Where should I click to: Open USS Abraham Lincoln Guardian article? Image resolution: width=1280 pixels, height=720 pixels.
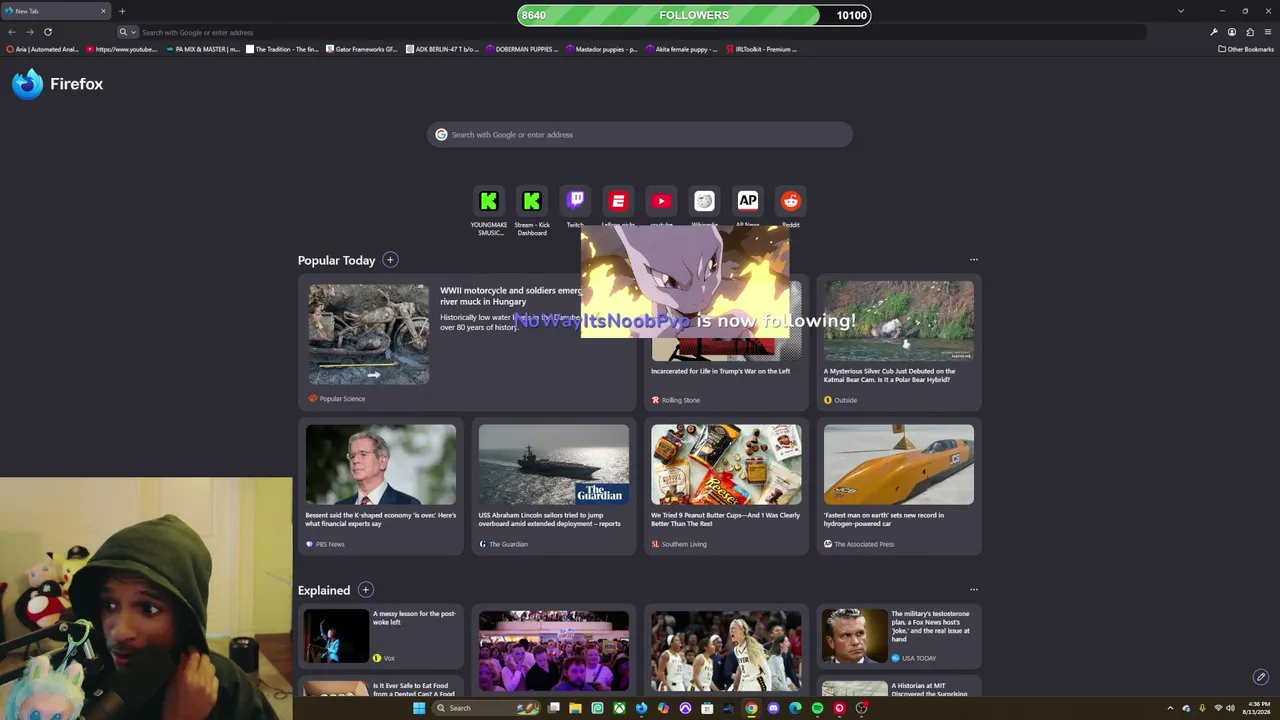(x=554, y=487)
